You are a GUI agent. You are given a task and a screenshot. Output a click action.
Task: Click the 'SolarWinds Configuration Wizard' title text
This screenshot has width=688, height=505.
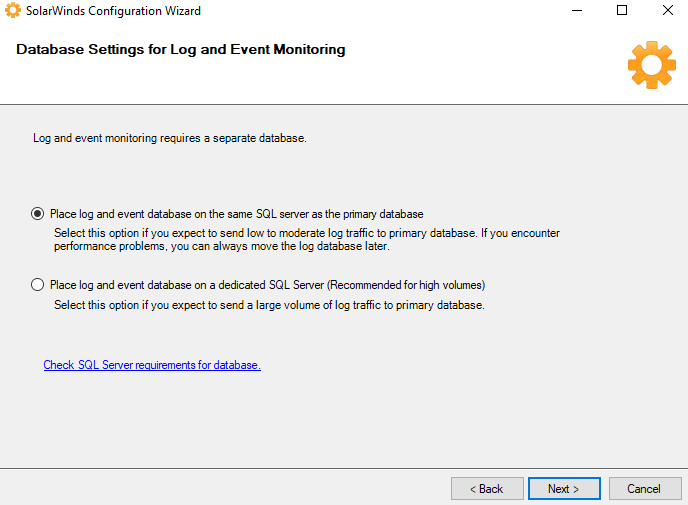coord(114,11)
